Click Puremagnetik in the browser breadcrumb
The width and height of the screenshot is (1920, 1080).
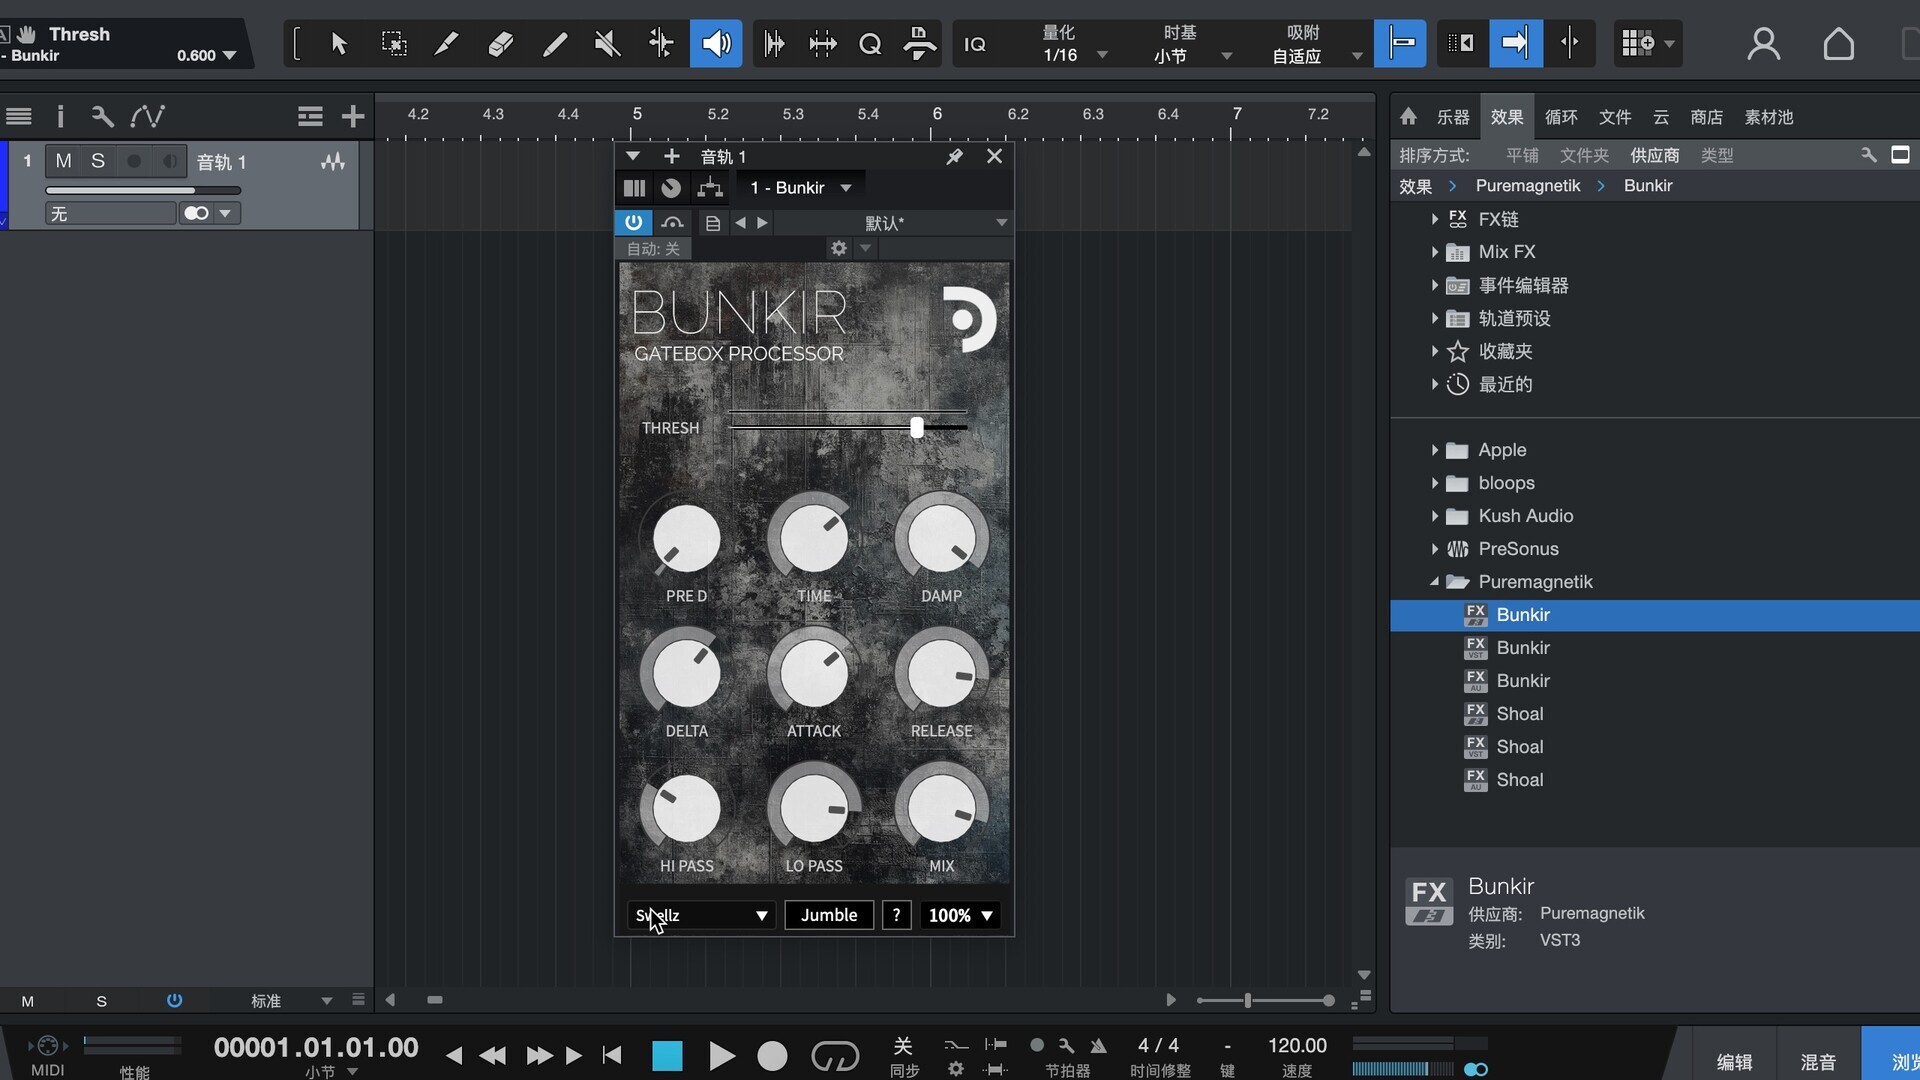[1528, 186]
